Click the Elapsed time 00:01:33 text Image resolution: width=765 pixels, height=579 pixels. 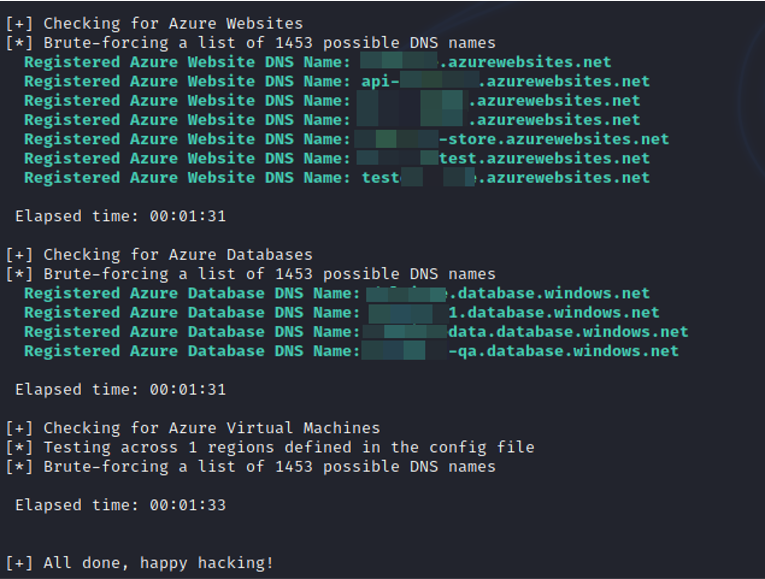coord(121,505)
